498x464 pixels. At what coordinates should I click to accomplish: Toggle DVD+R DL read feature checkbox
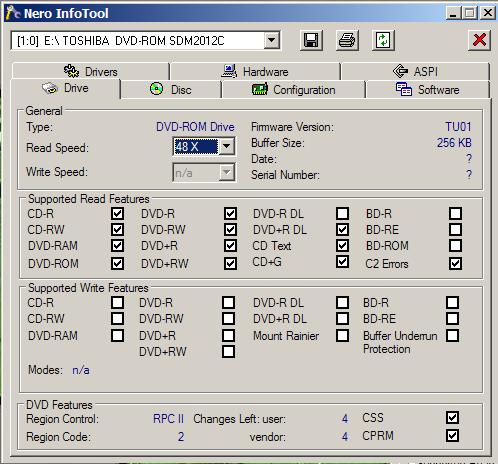(x=342, y=229)
